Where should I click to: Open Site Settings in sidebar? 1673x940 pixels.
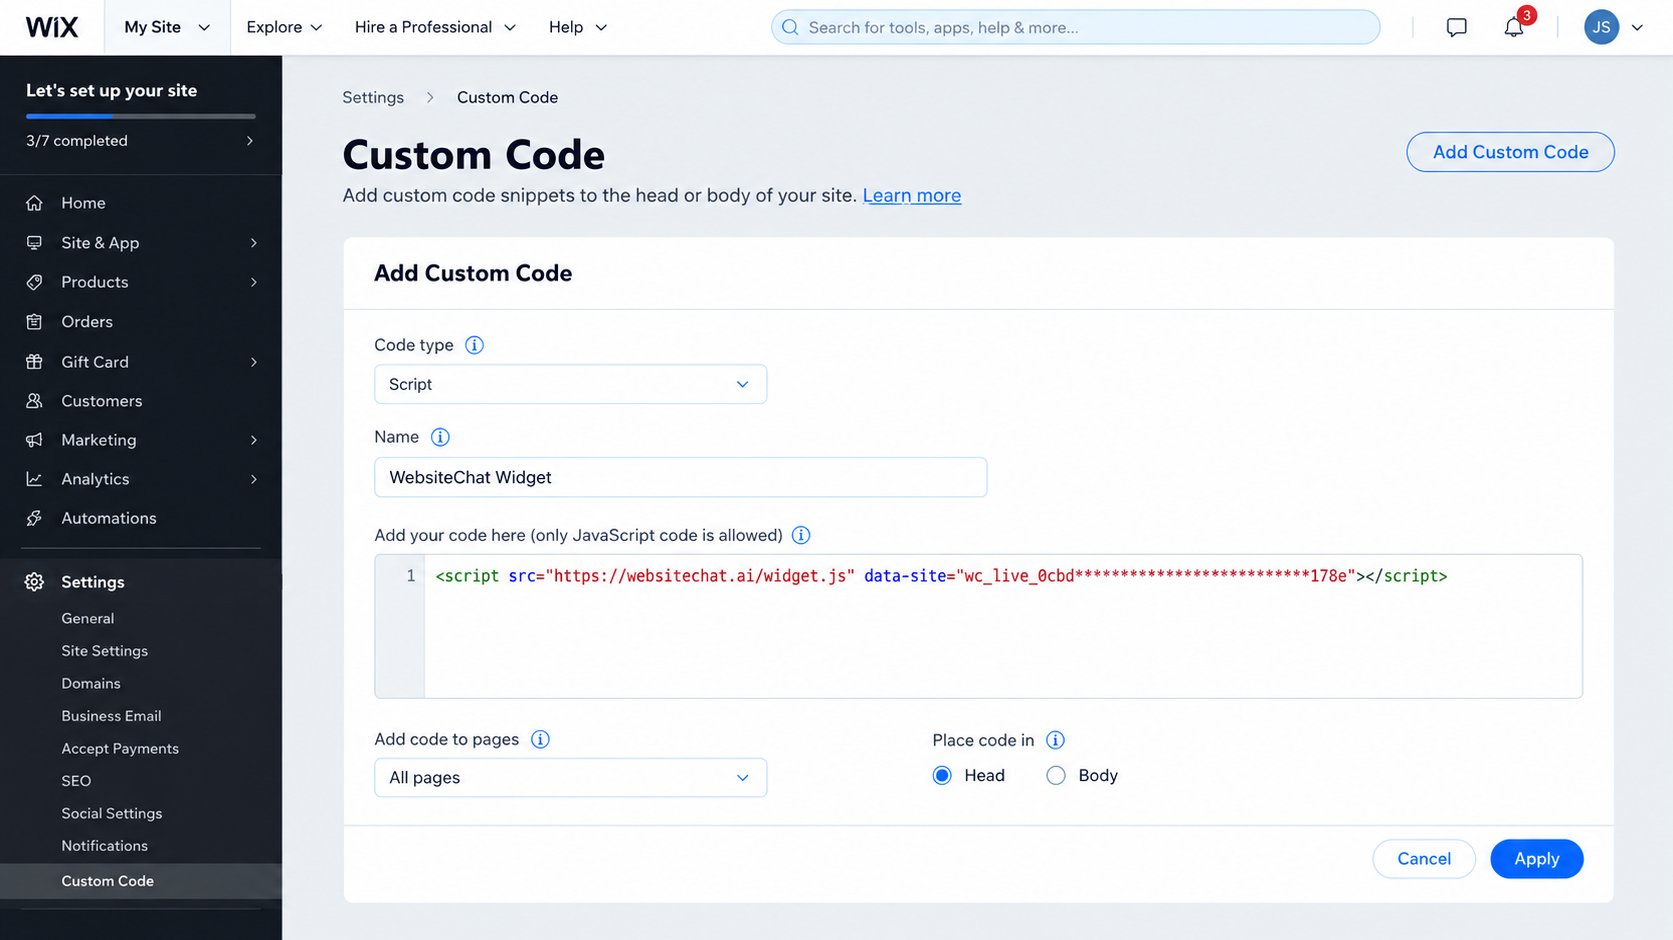105,651
